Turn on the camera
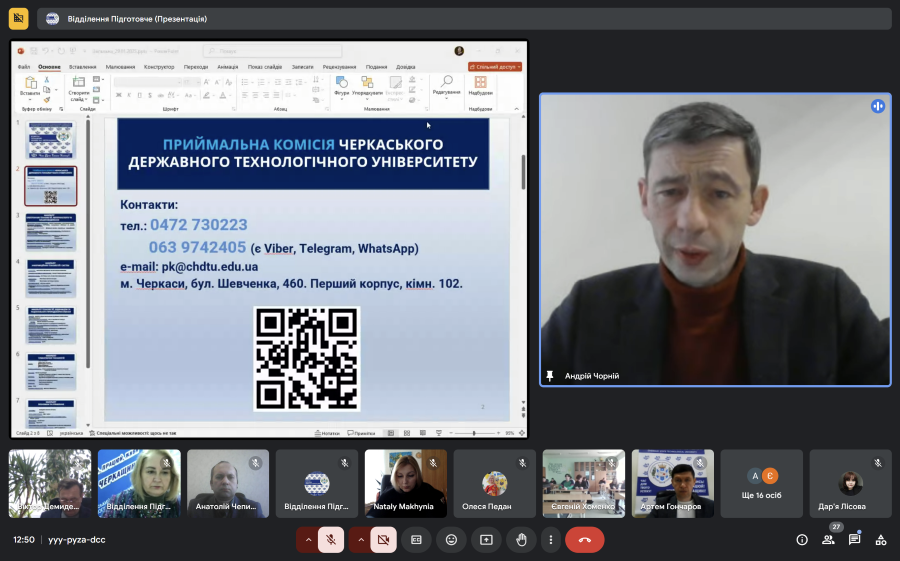 click(383, 540)
